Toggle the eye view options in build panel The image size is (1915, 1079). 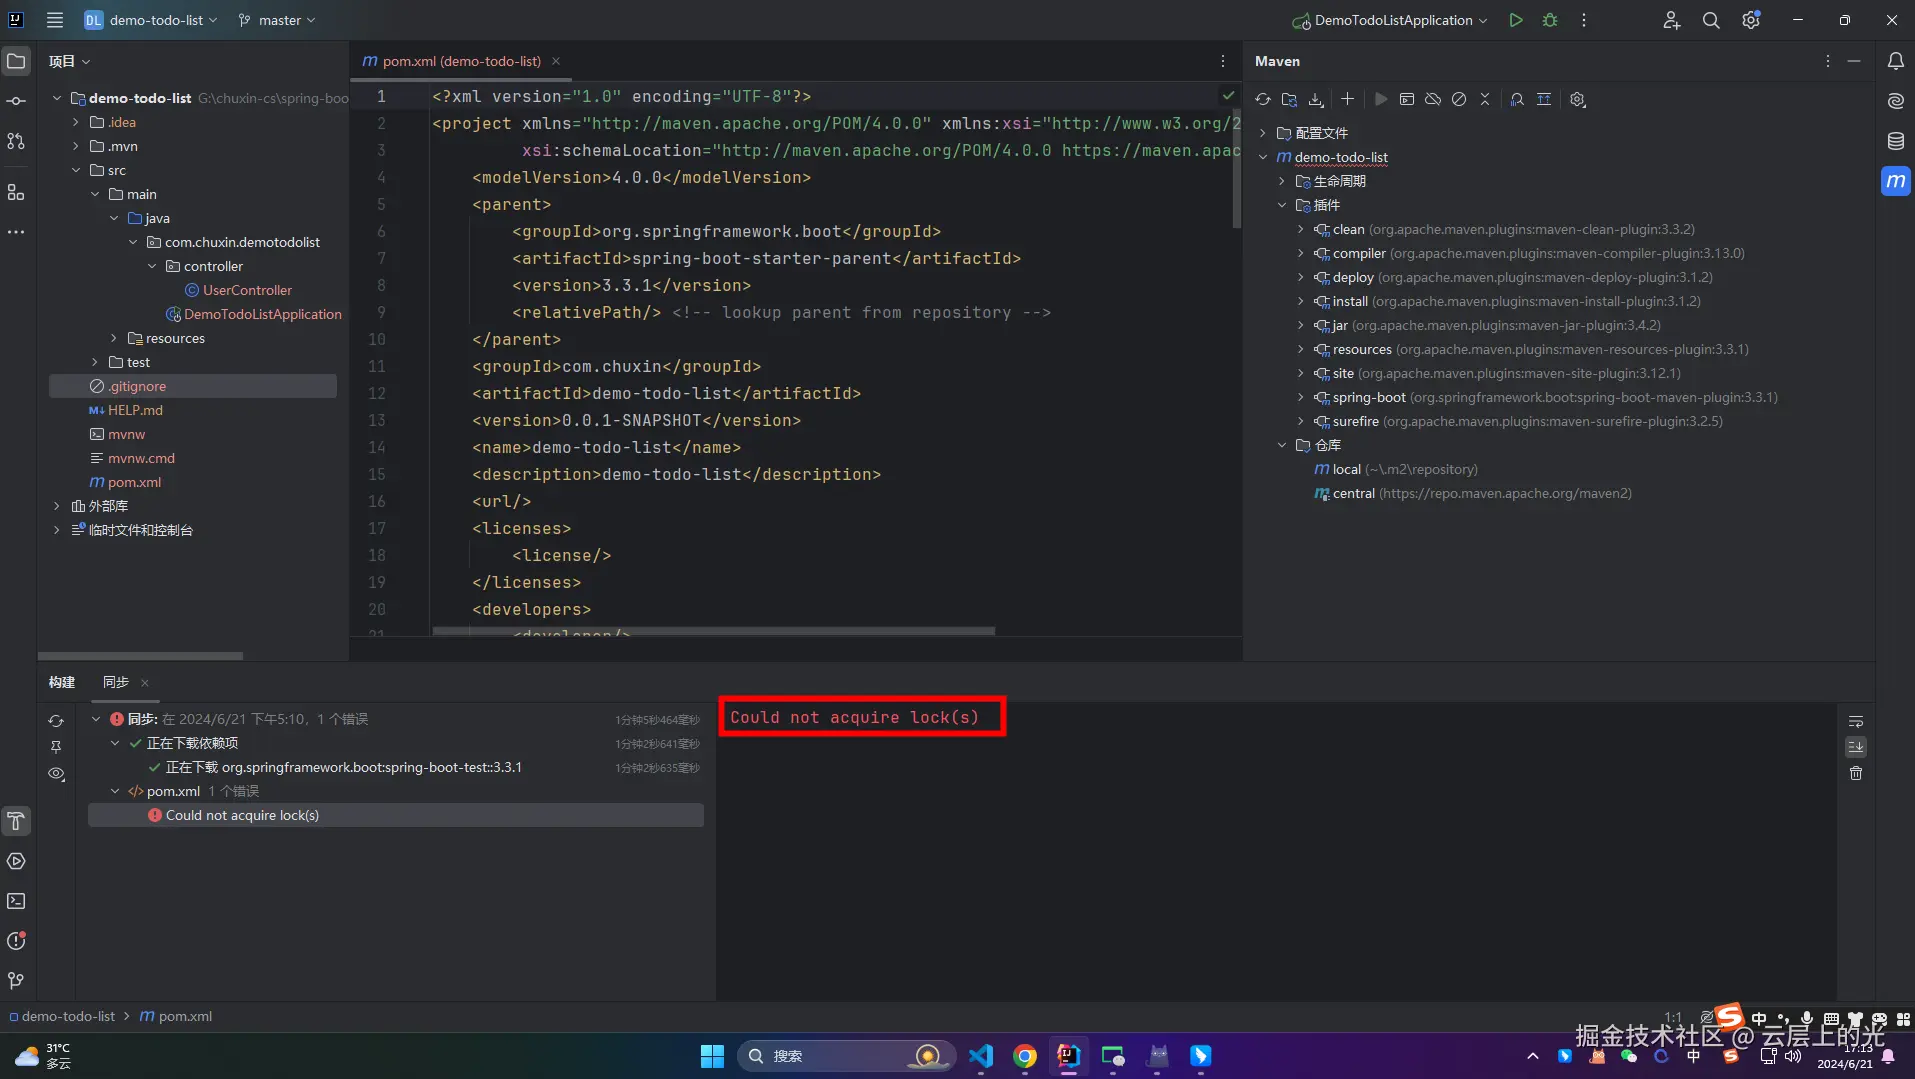tap(56, 774)
